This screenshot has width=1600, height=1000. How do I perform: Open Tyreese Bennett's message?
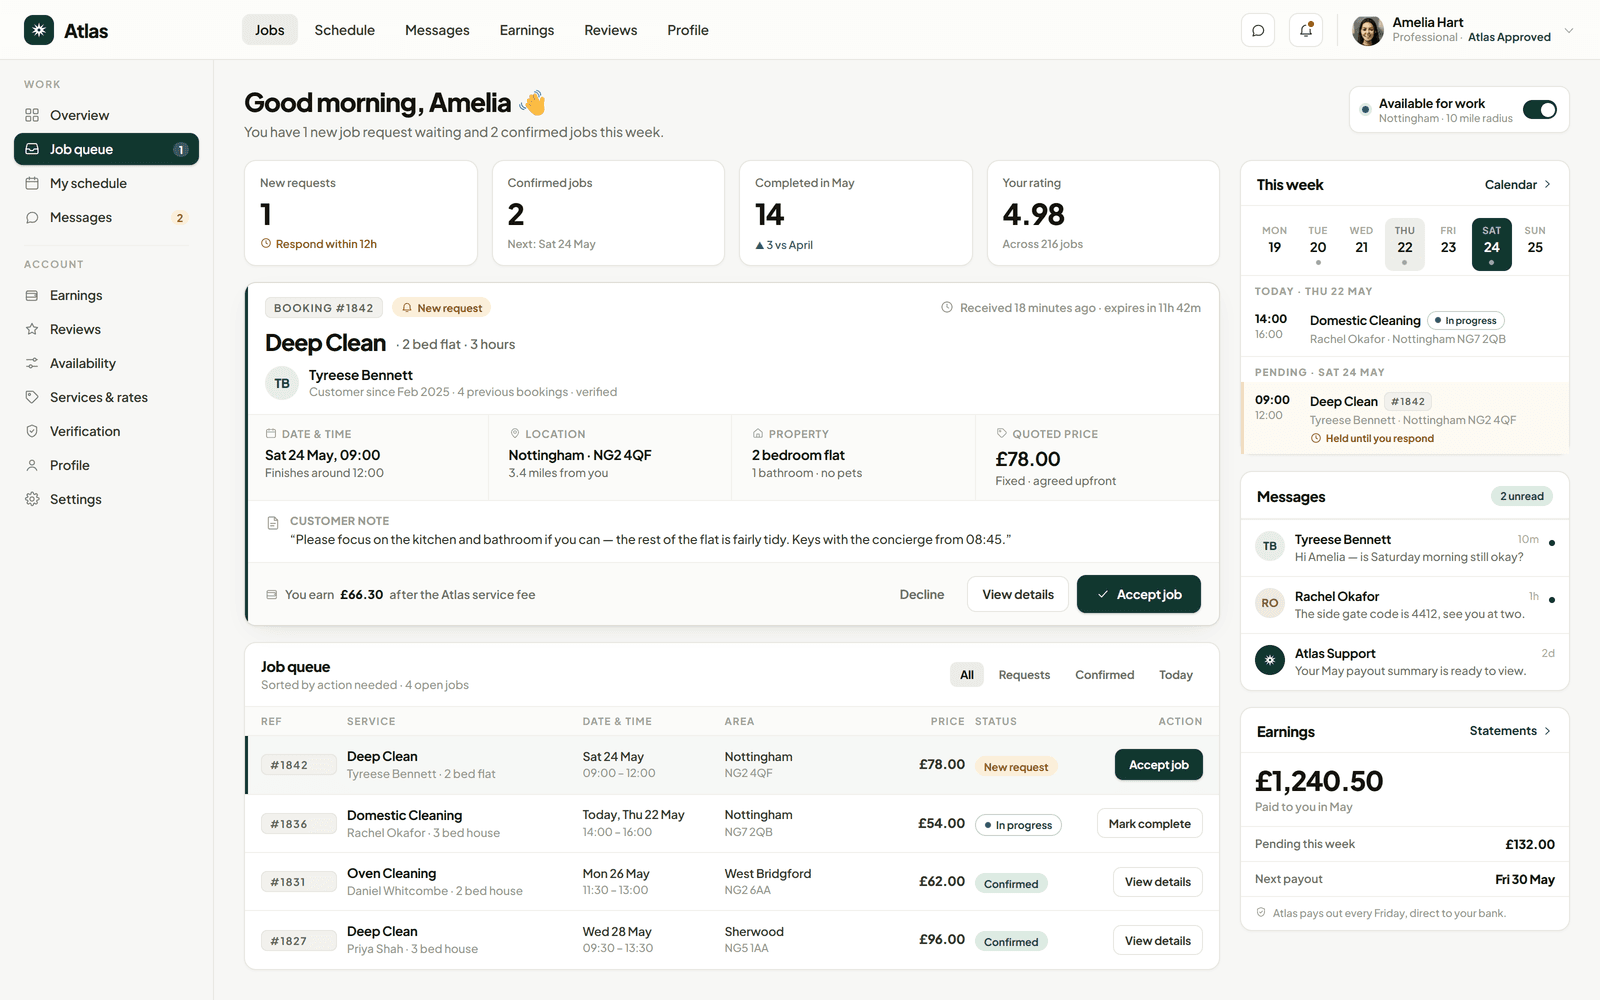pyautogui.click(x=1405, y=547)
